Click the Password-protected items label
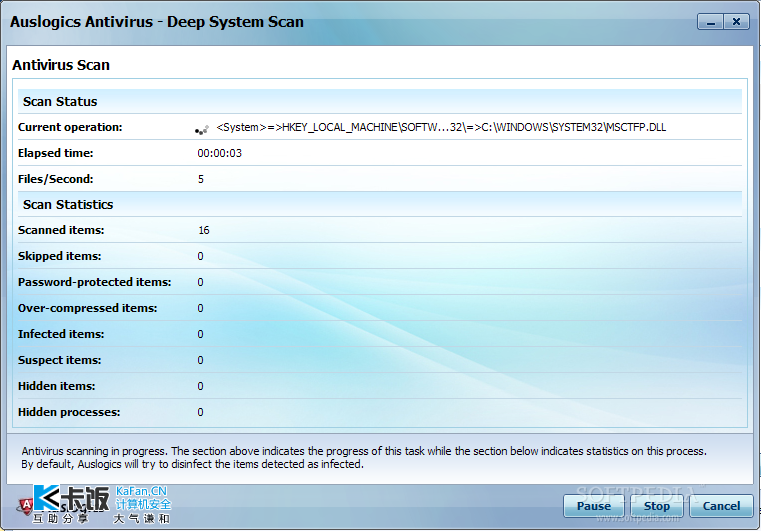 pyautogui.click(x=95, y=282)
